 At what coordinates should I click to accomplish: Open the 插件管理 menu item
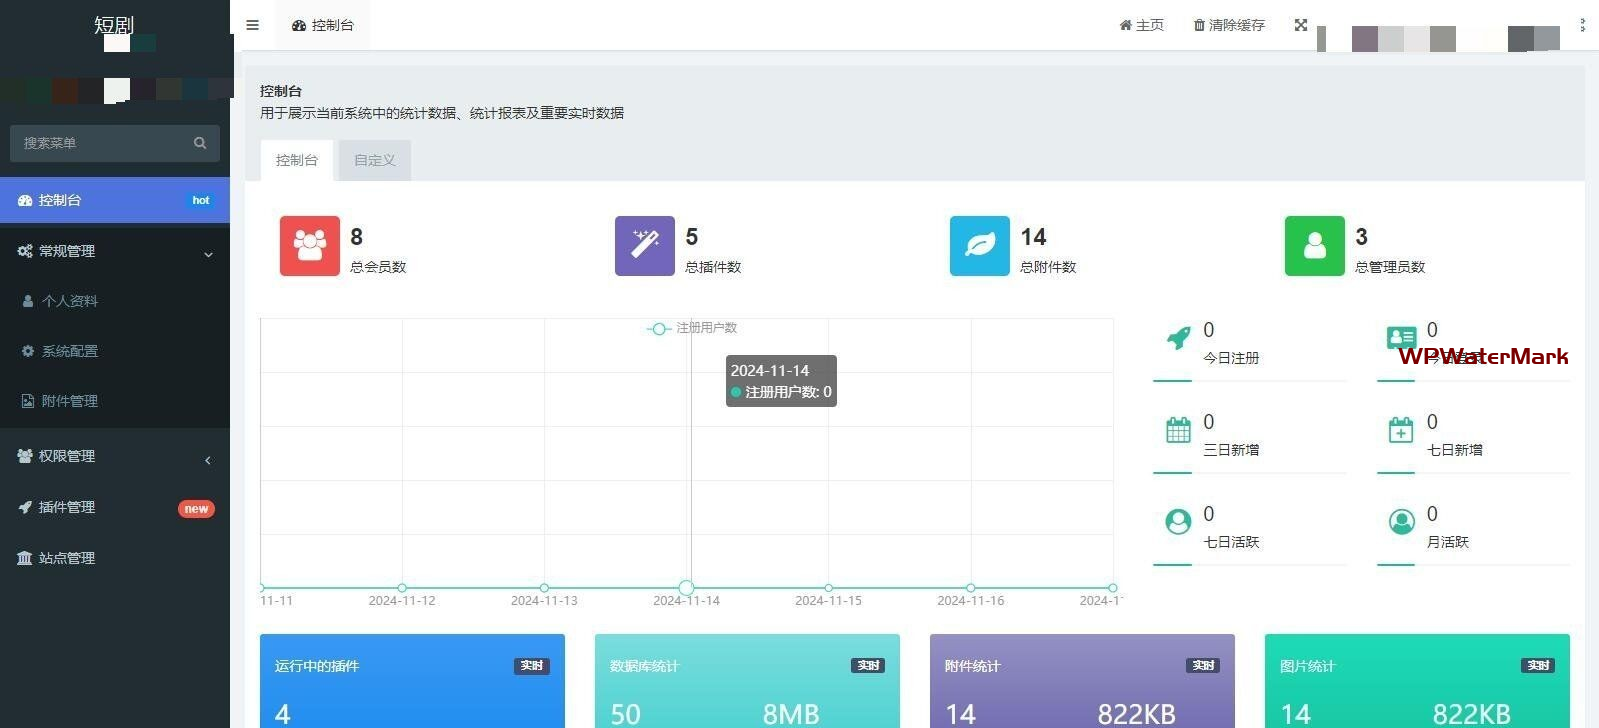pos(67,507)
